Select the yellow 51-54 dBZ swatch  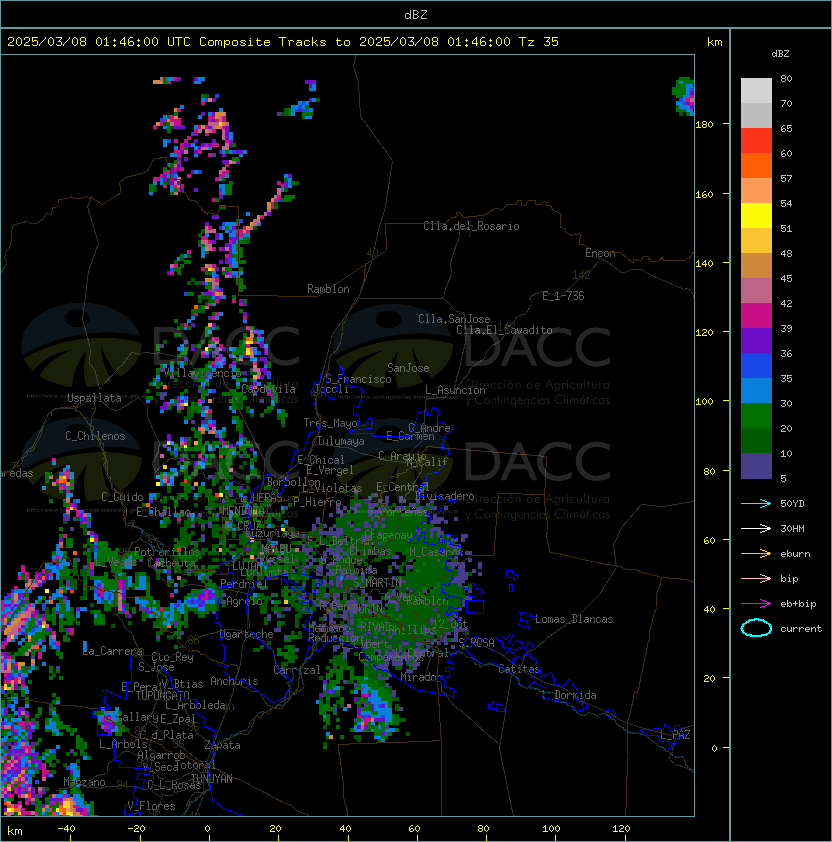[x=756, y=216]
